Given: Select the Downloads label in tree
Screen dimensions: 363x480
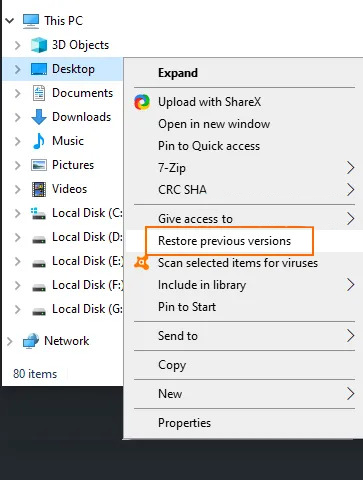Looking at the screenshot, I should [81, 117].
